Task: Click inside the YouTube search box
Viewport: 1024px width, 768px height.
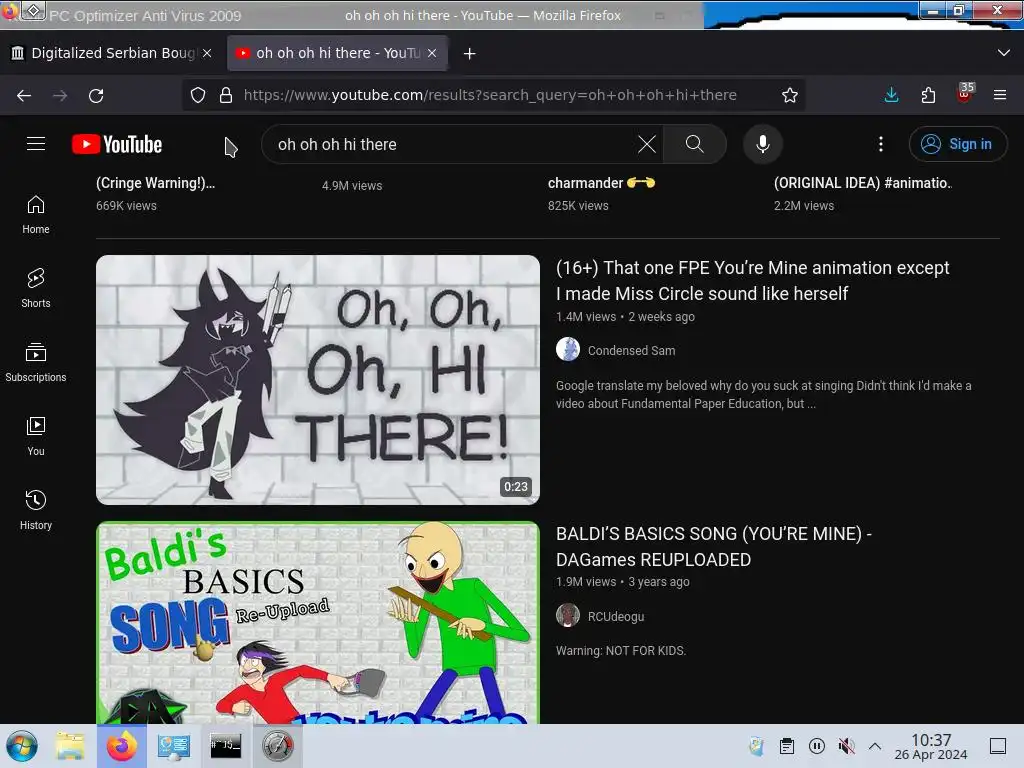Action: click(451, 144)
